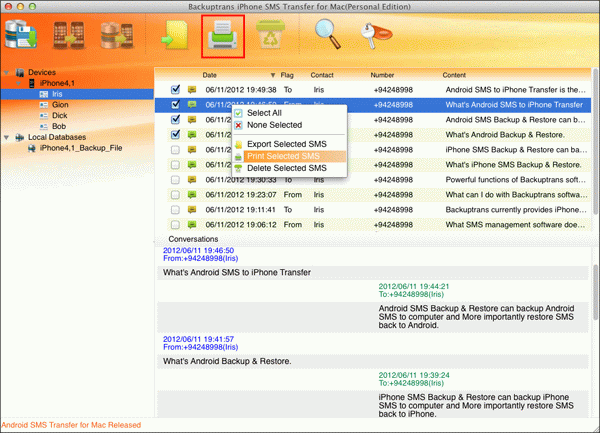The height and width of the screenshot is (433, 600).
Task: Click blue timestamp 2012/06/11 19:46:50
Action: click(x=198, y=251)
